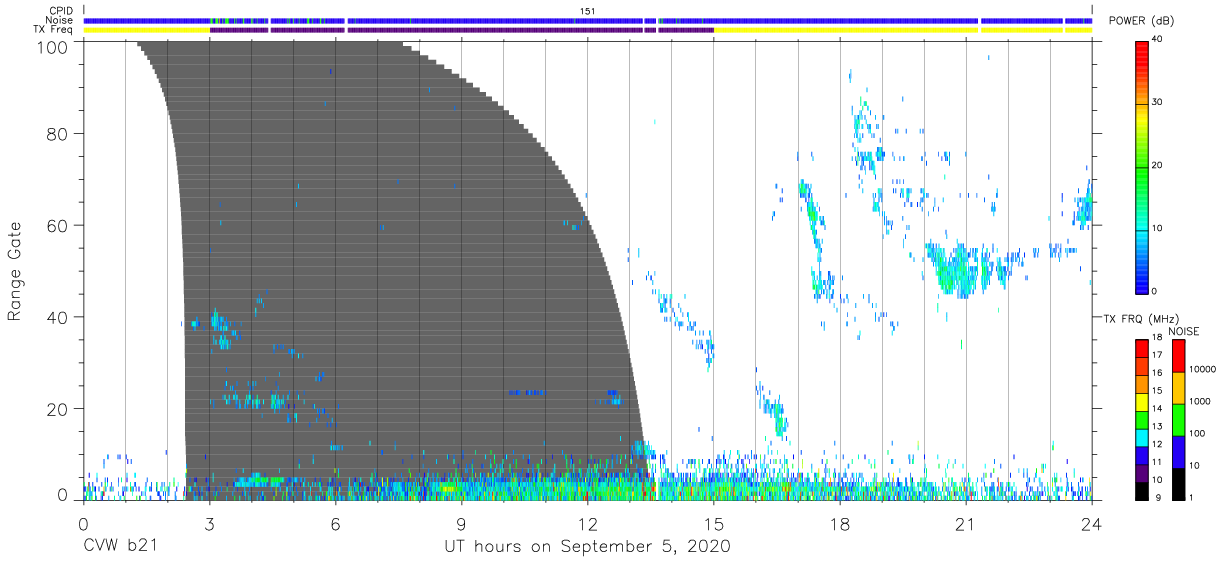Select the 30 tick on POWER colorbar
The image size is (1228, 567).
(1158, 103)
